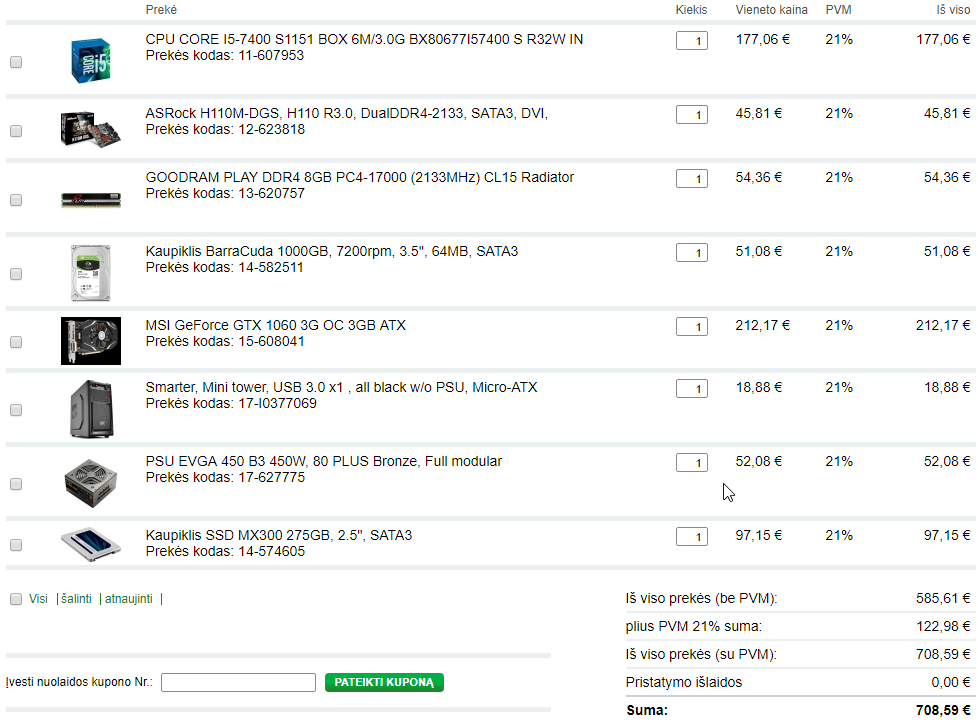The height and width of the screenshot is (722, 978).
Task: Open the MX300 SSD product image
Action: (x=91, y=544)
